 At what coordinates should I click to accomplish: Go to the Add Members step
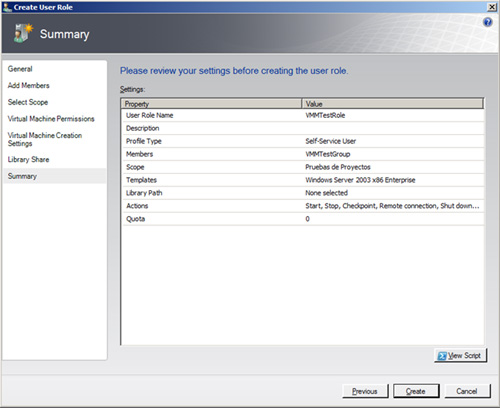29,86
